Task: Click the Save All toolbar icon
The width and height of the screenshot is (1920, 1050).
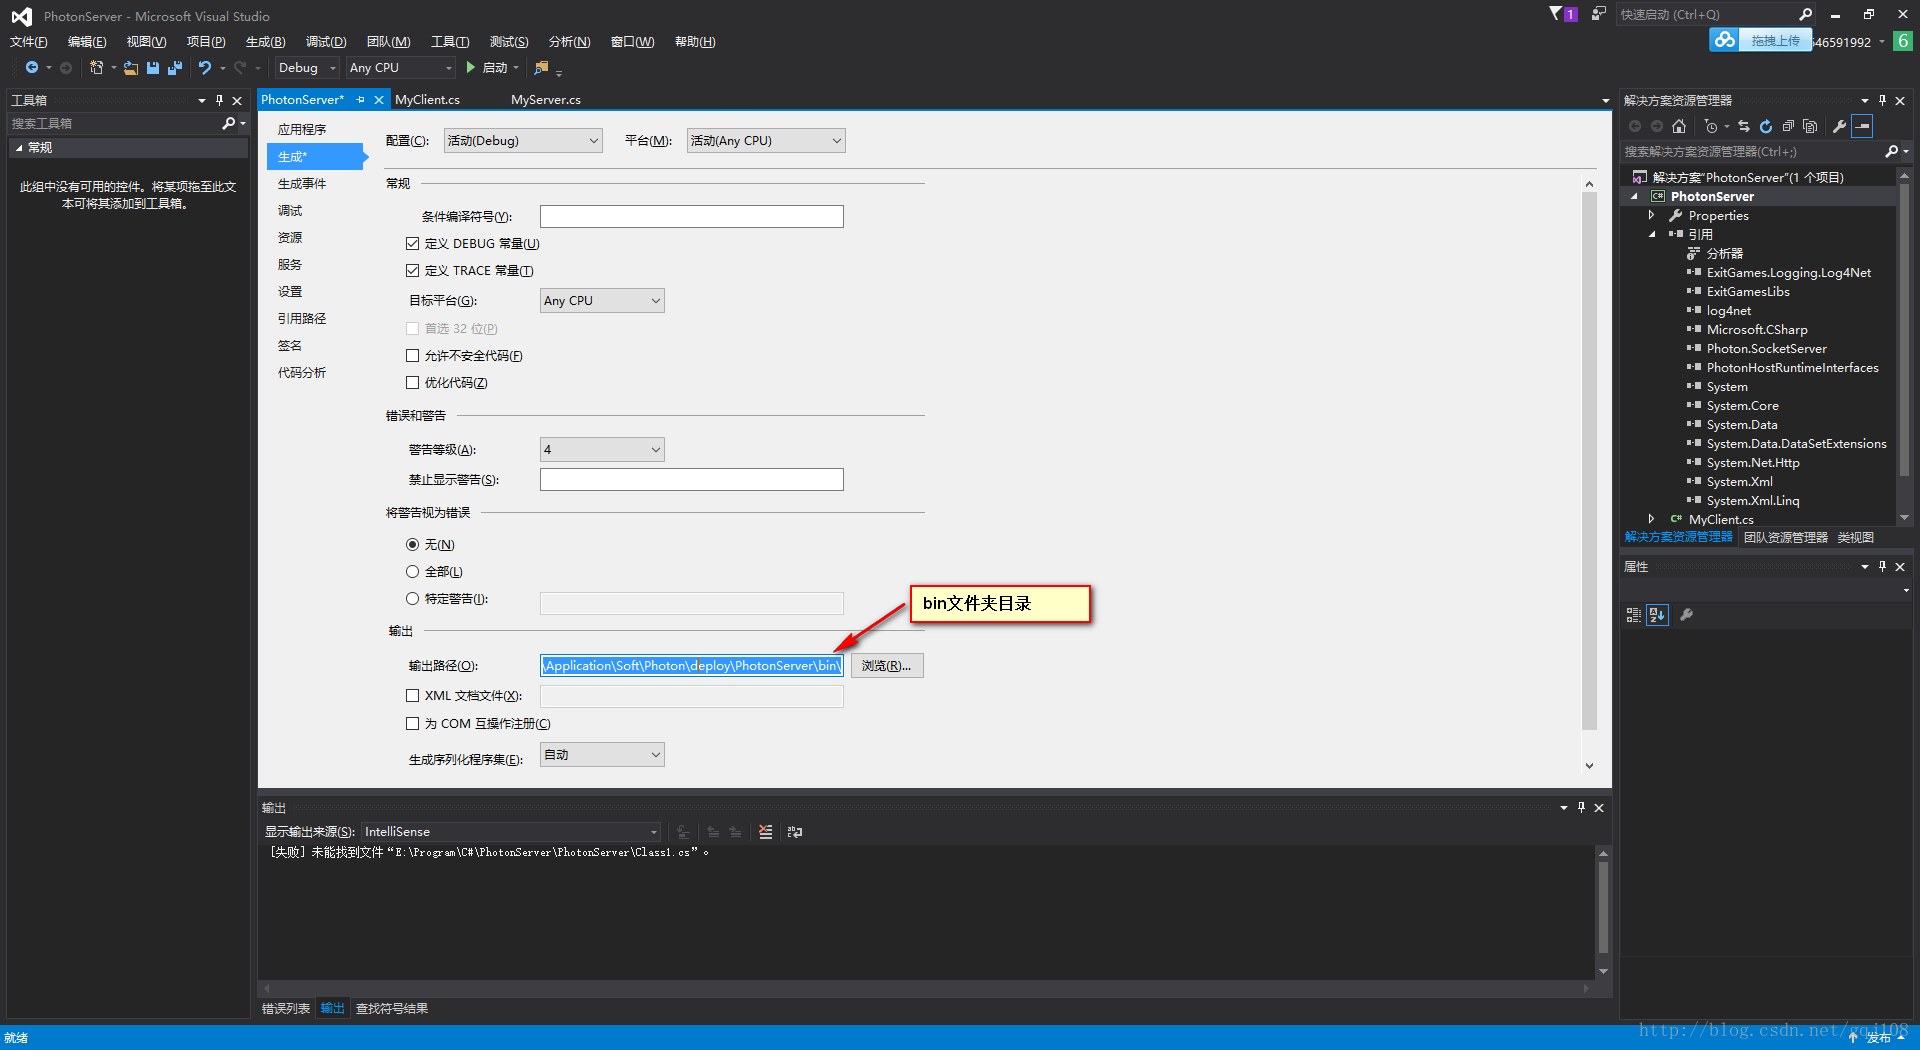Action: point(175,68)
